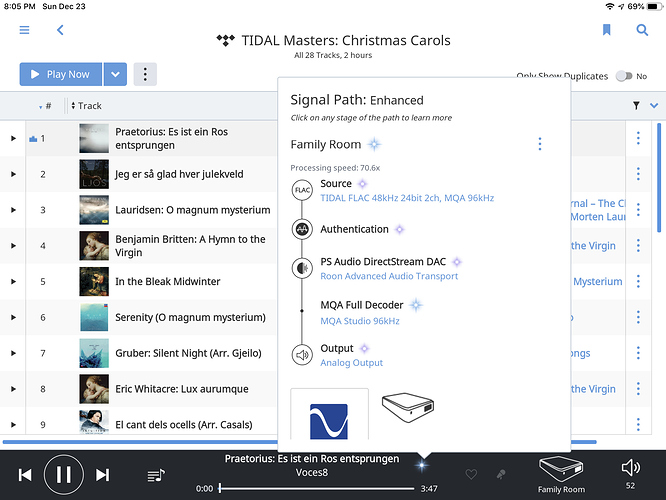Open Mysterium album link in row 5
Image resolution: width=666 pixels, height=500 pixels.
pyautogui.click(x=598, y=282)
